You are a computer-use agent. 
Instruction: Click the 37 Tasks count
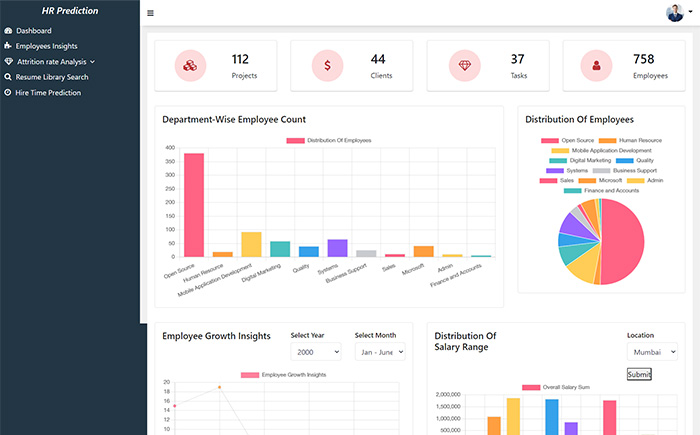pos(517,59)
